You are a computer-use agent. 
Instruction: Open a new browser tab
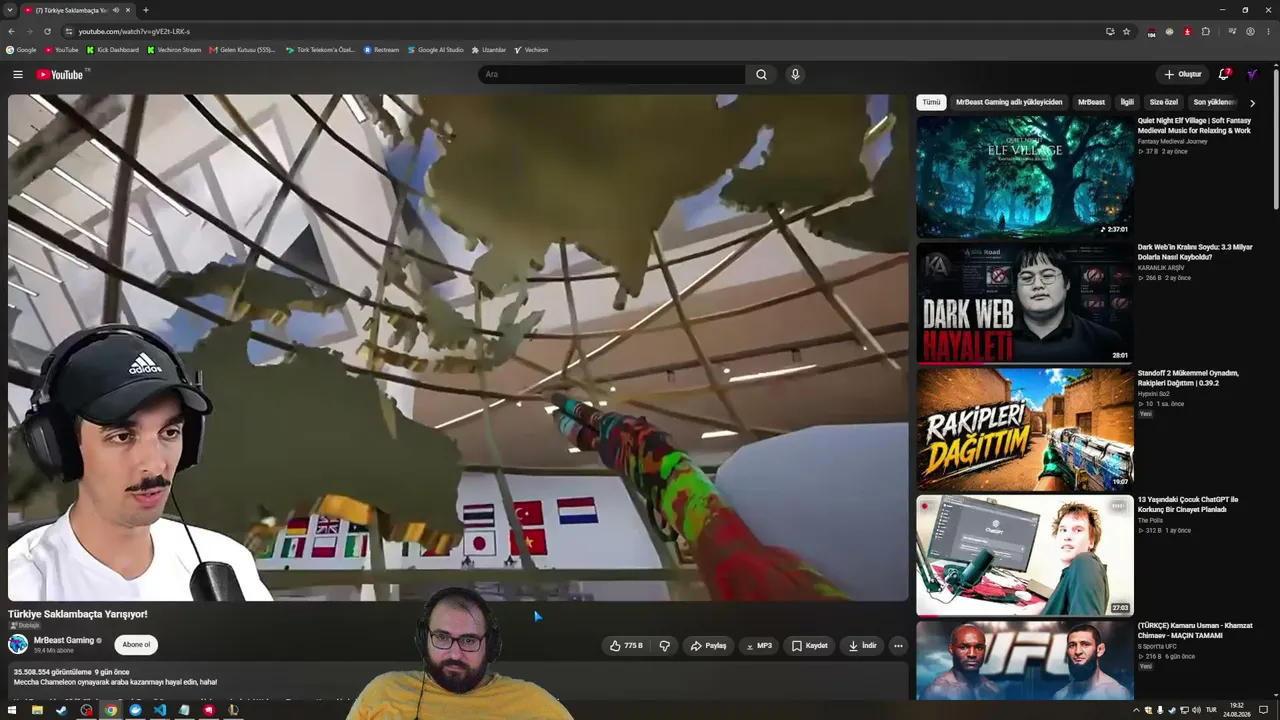(146, 10)
